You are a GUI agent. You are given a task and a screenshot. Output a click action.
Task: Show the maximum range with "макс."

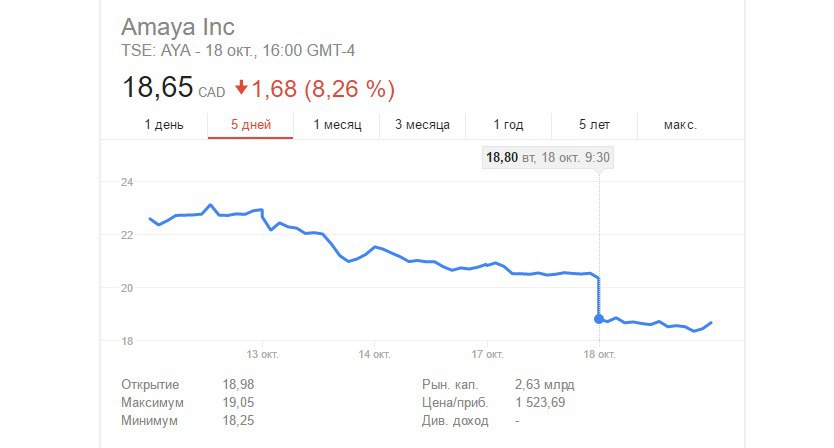pyautogui.click(x=680, y=125)
